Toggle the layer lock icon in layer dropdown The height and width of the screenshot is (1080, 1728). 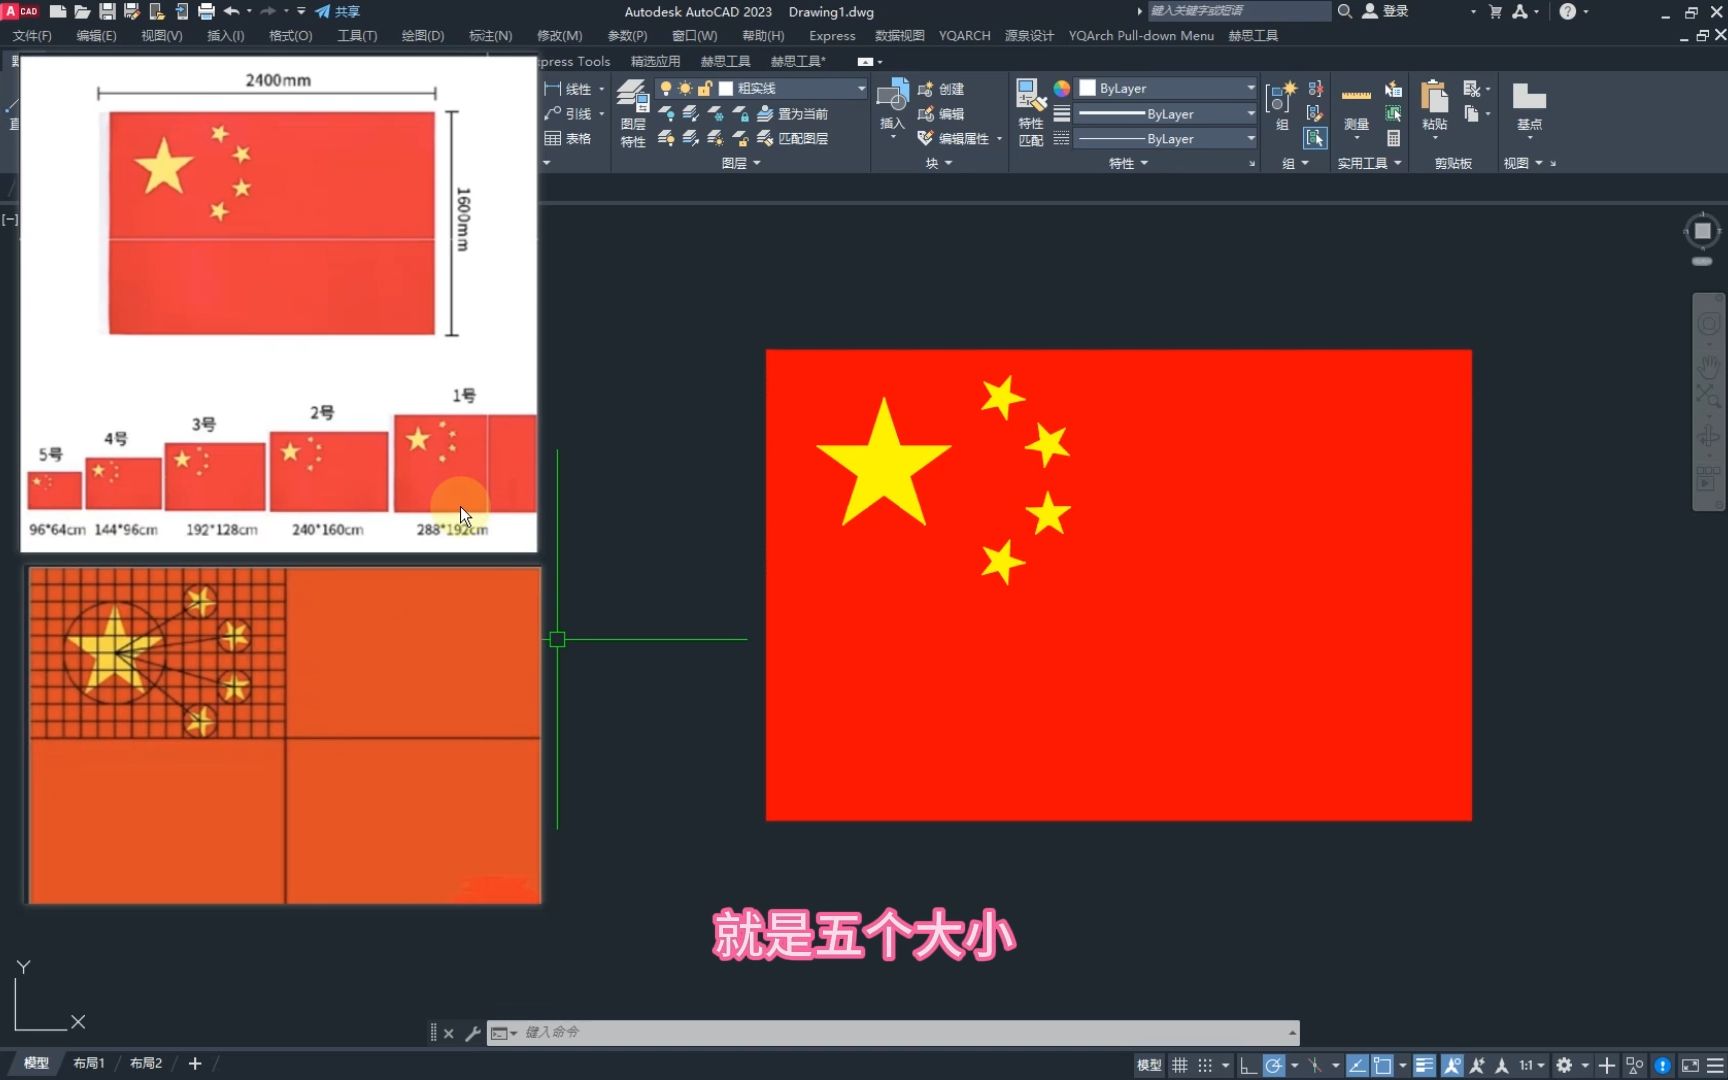tap(704, 89)
